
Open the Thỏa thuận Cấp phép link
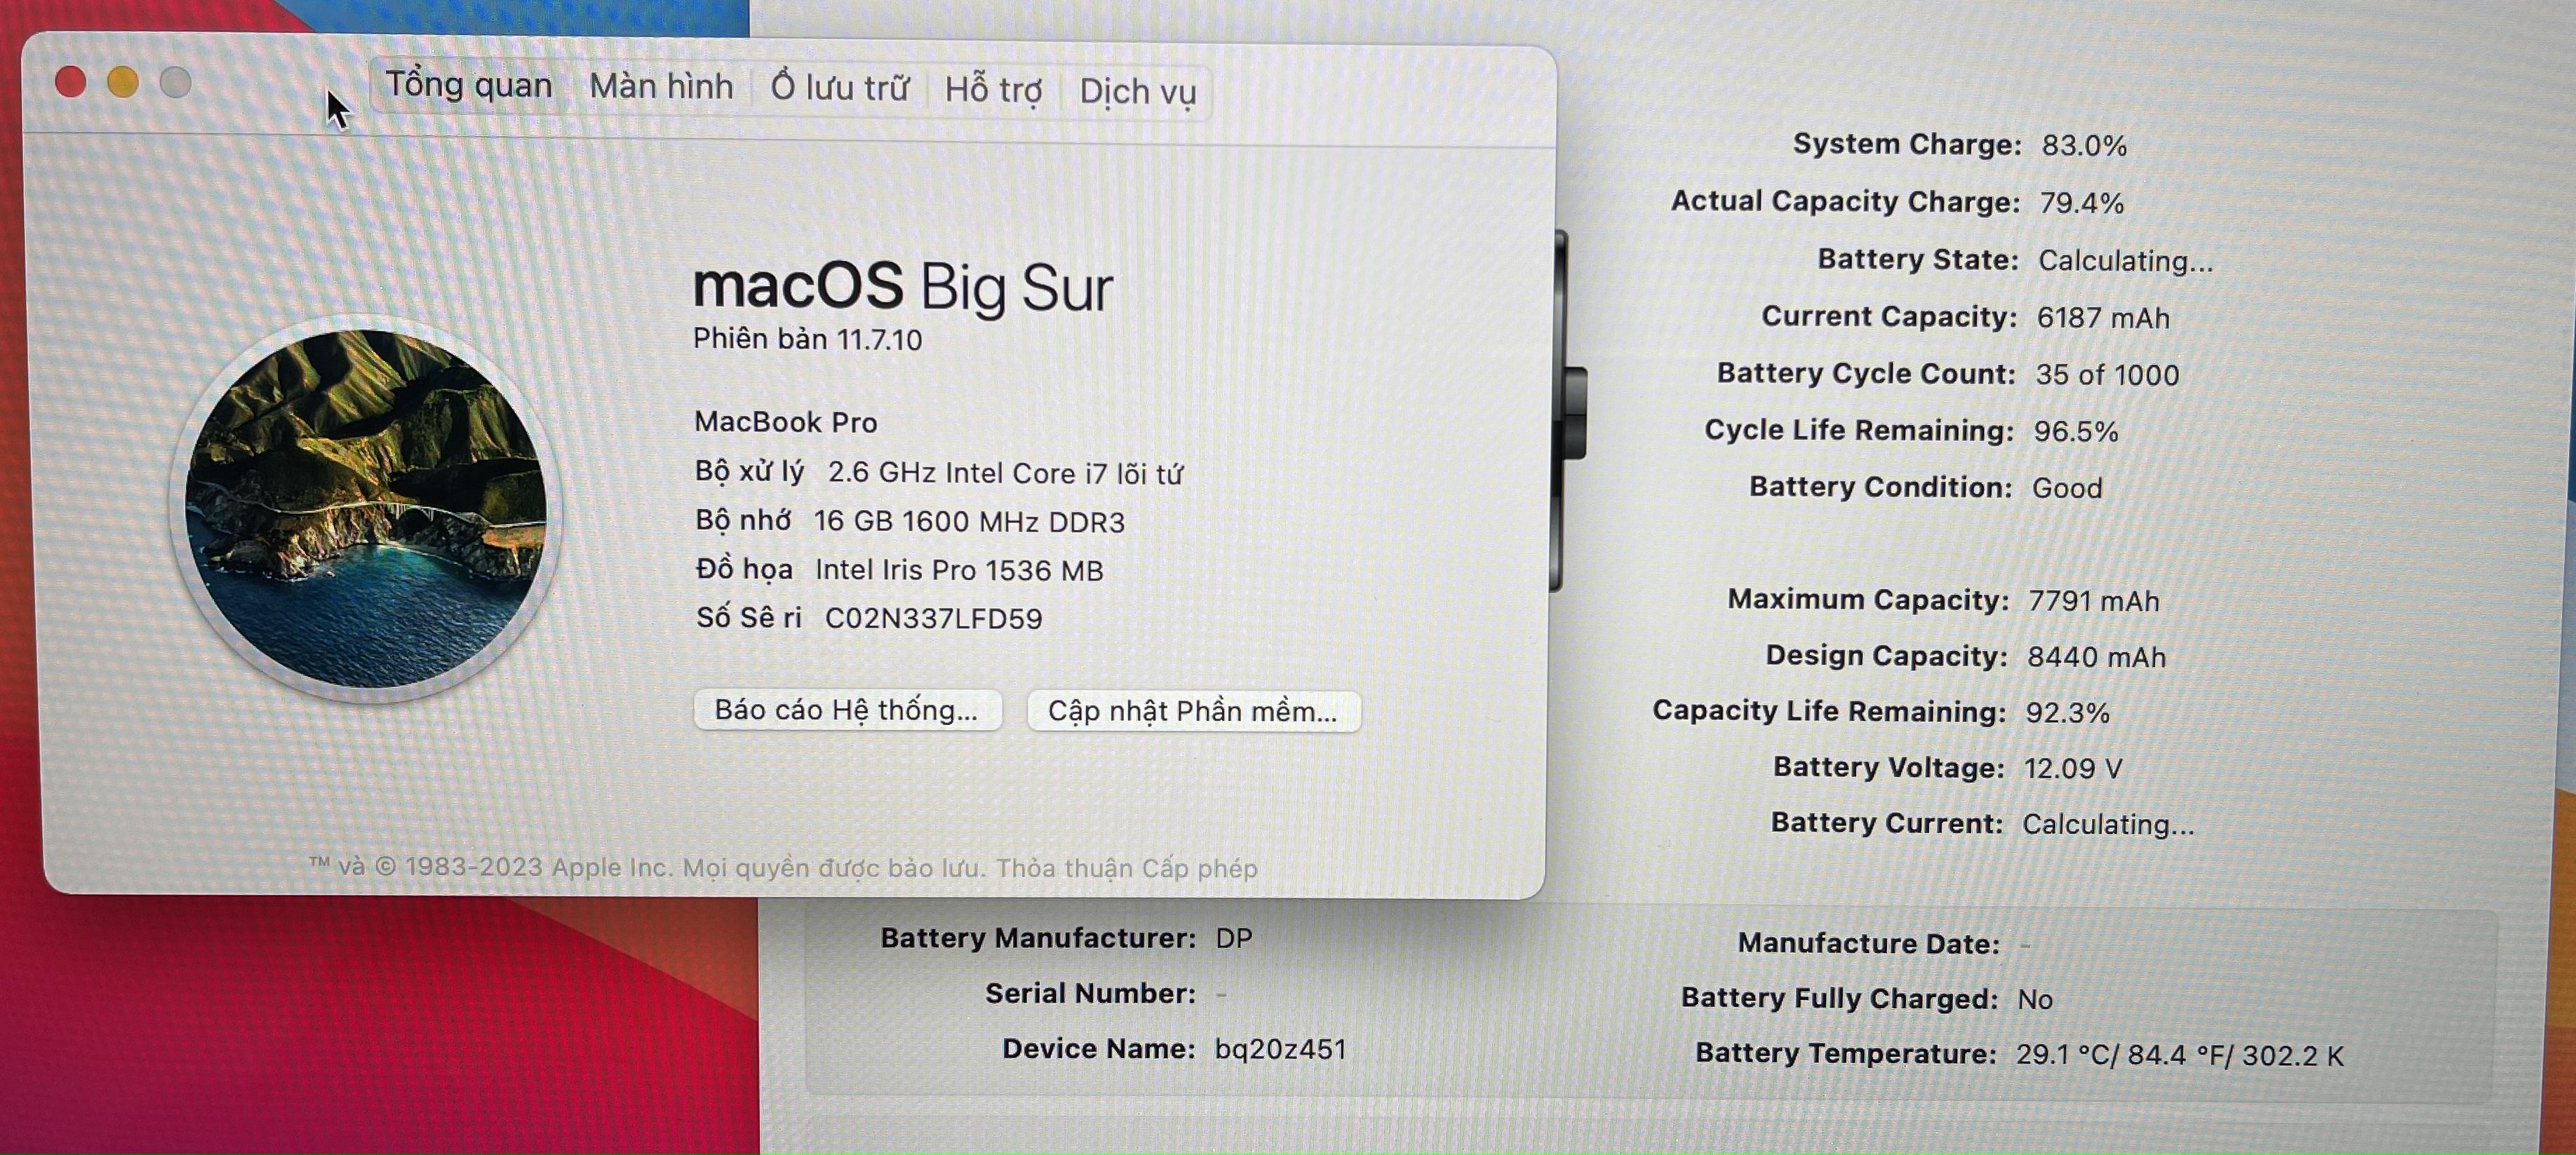point(1126,868)
